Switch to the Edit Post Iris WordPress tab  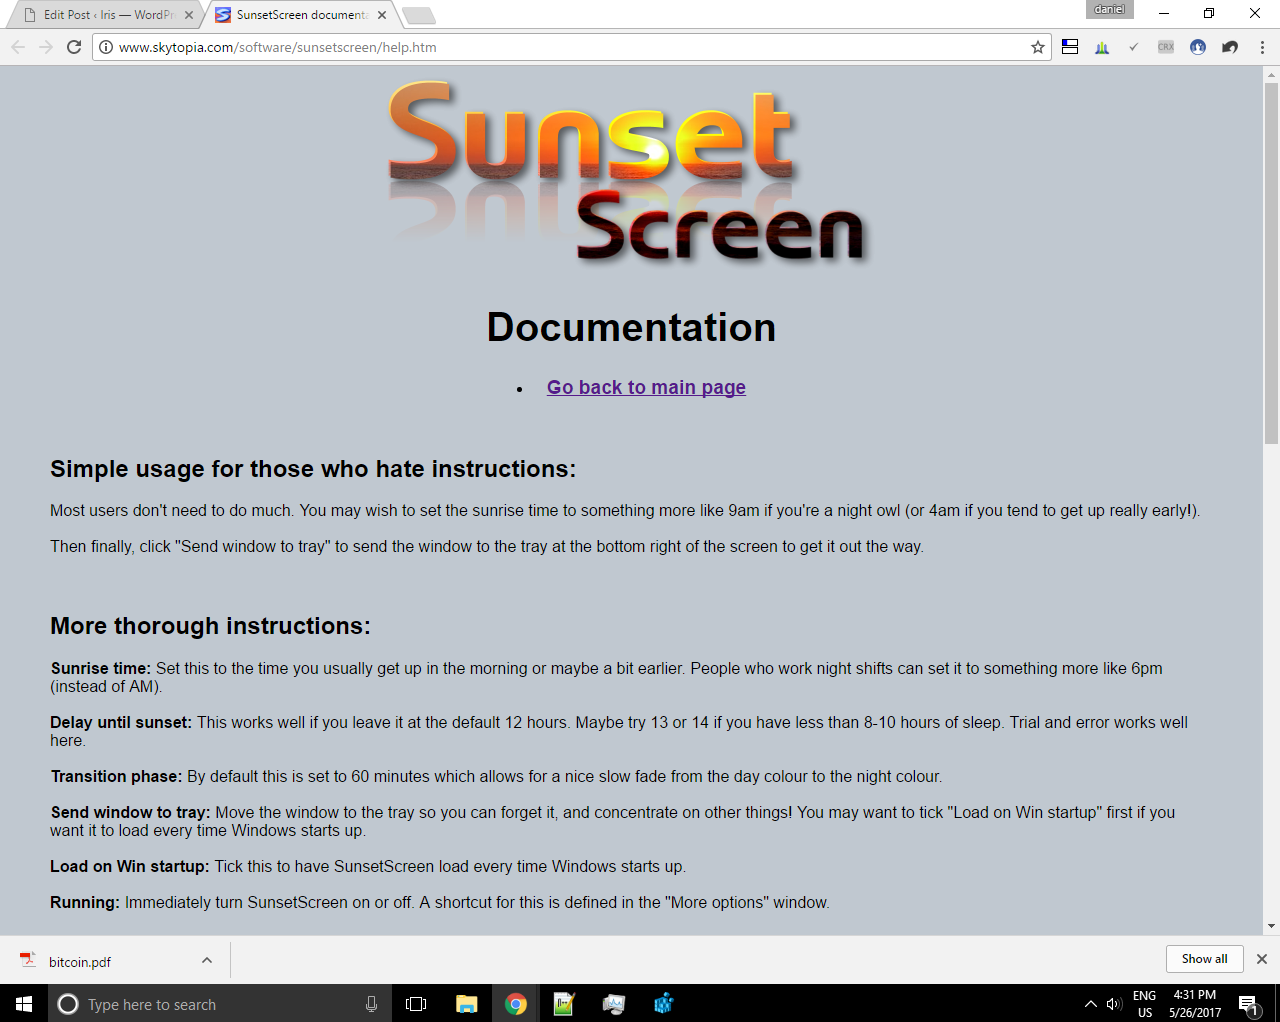(108, 15)
